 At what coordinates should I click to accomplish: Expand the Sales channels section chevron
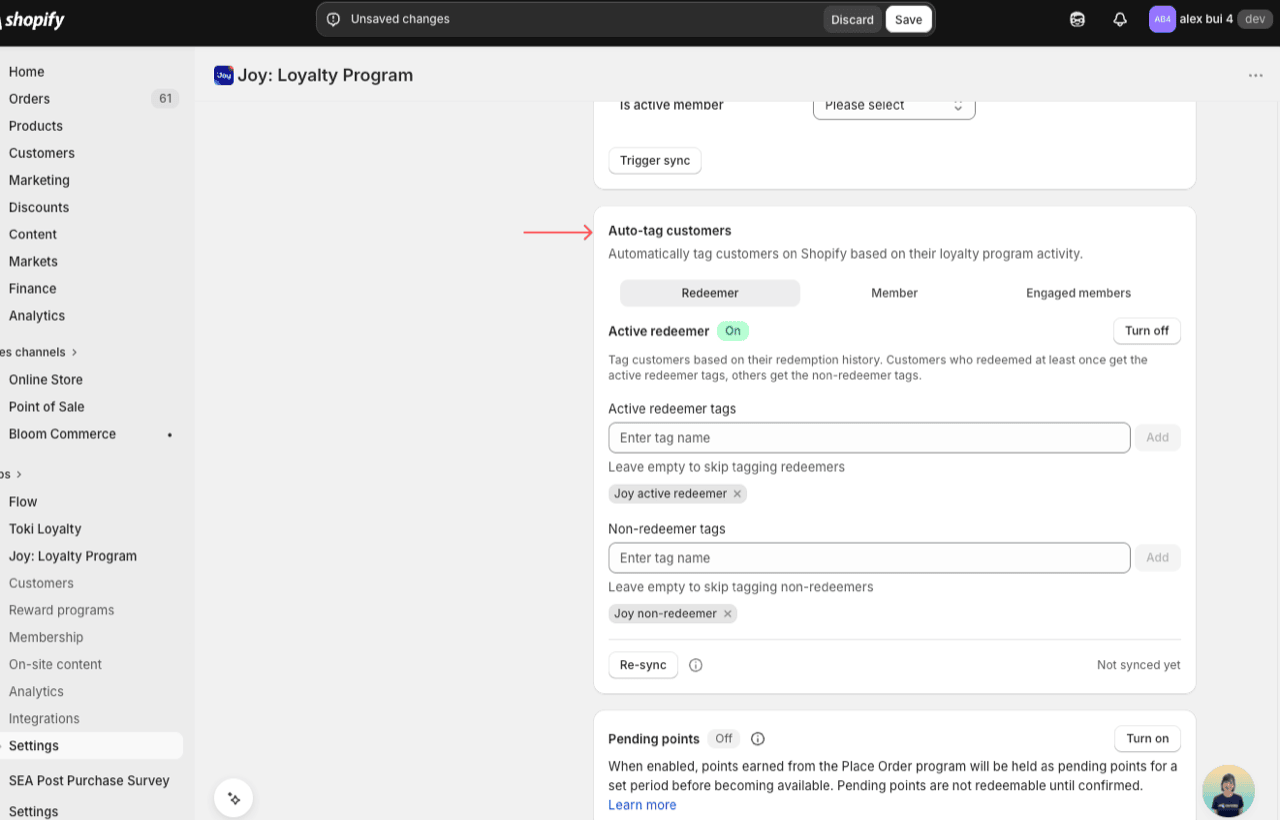click(74, 352)
